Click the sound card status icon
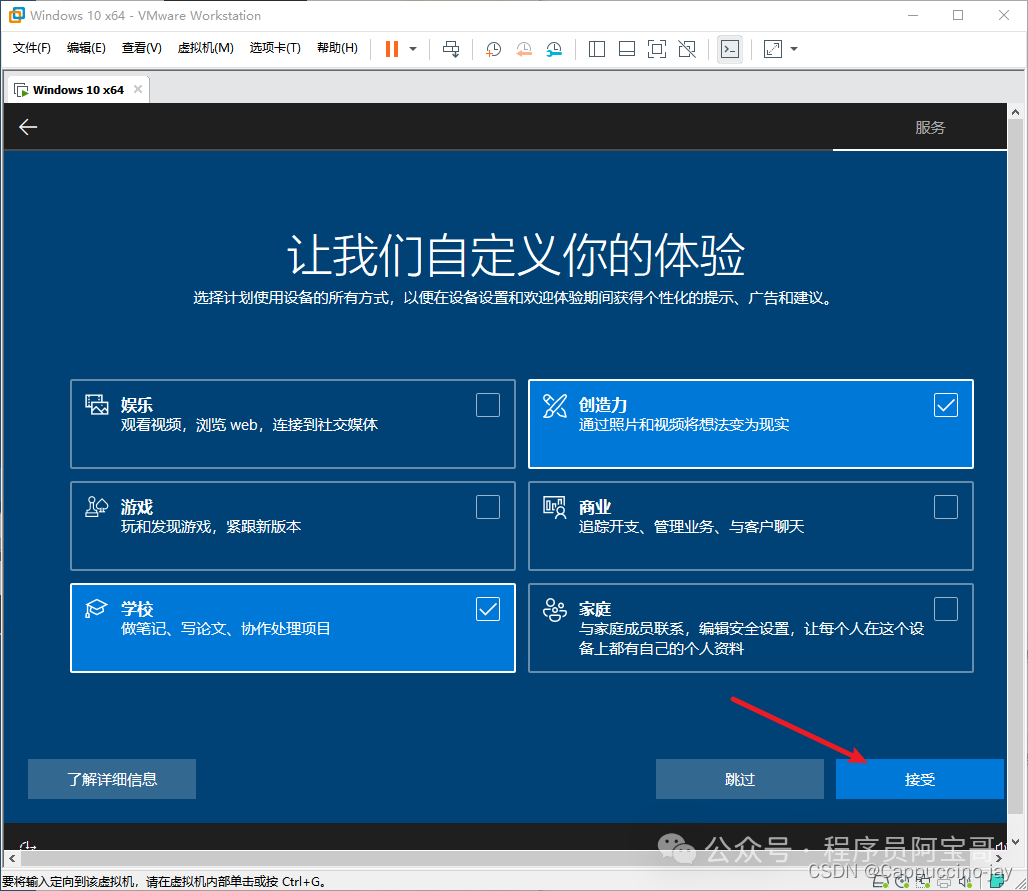 pos(965,882)
